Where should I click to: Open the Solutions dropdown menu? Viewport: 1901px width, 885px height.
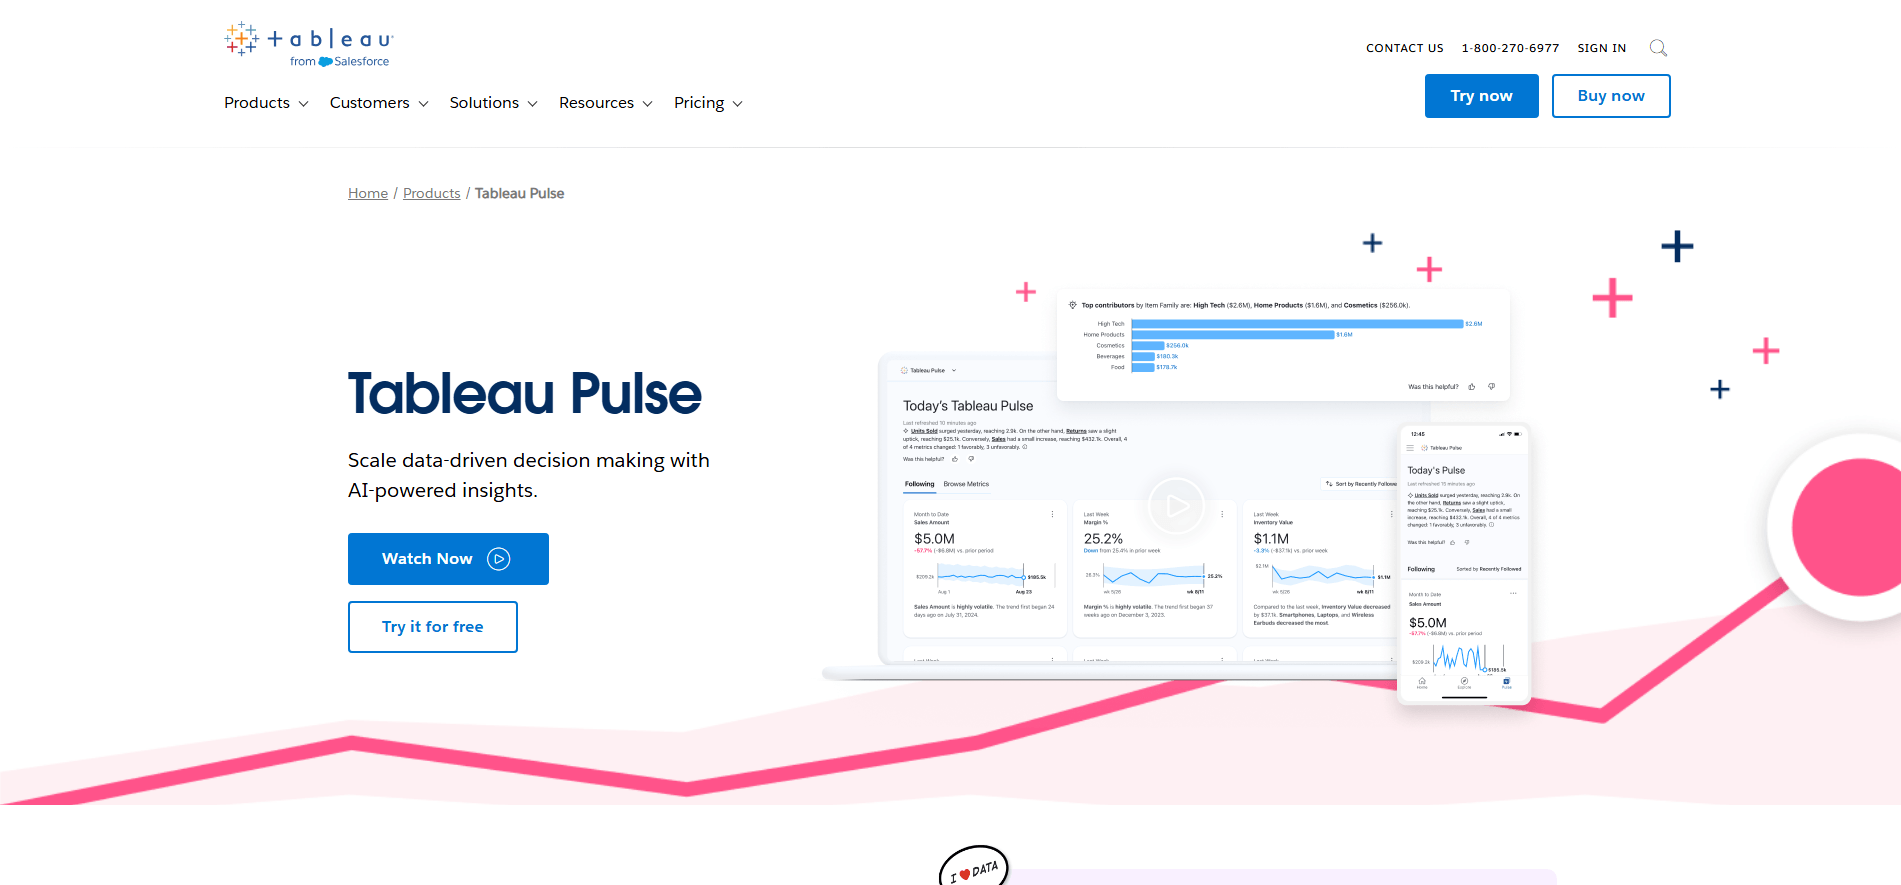[493, 103]
